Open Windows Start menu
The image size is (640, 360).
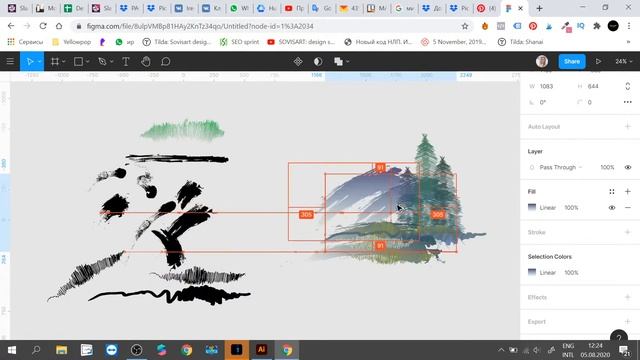pos(12,350)
